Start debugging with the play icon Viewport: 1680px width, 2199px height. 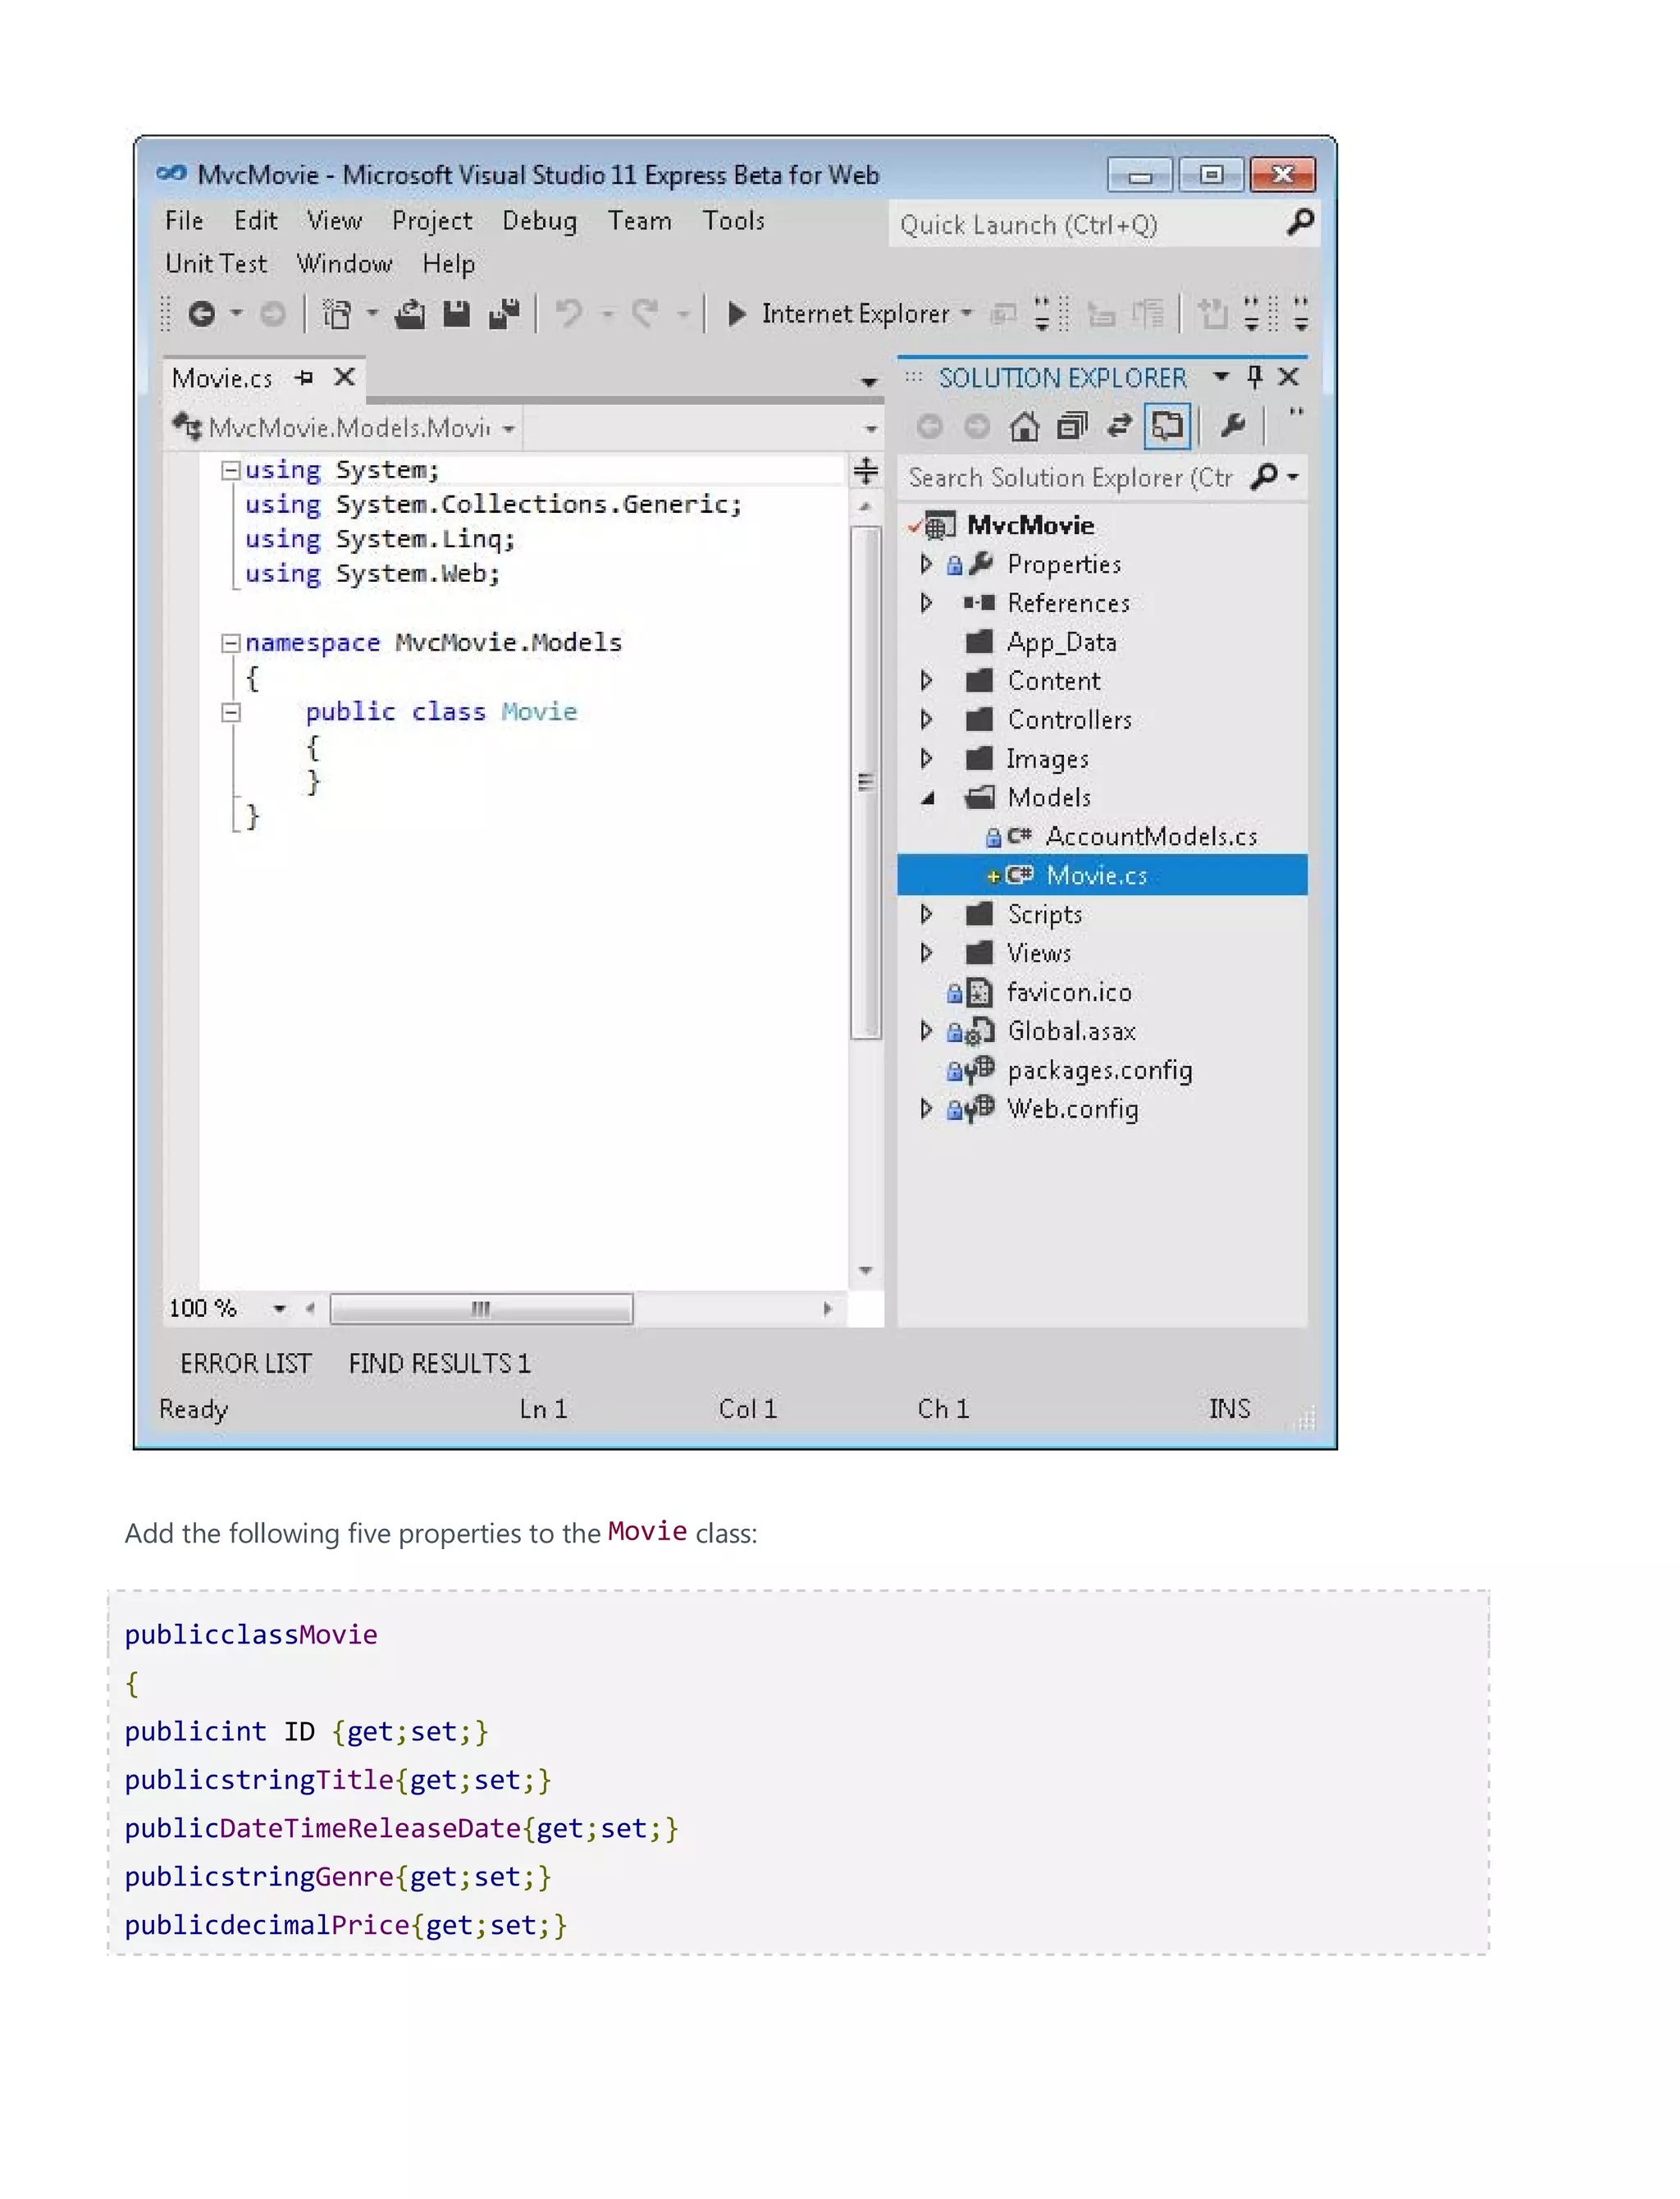[737, 315]
